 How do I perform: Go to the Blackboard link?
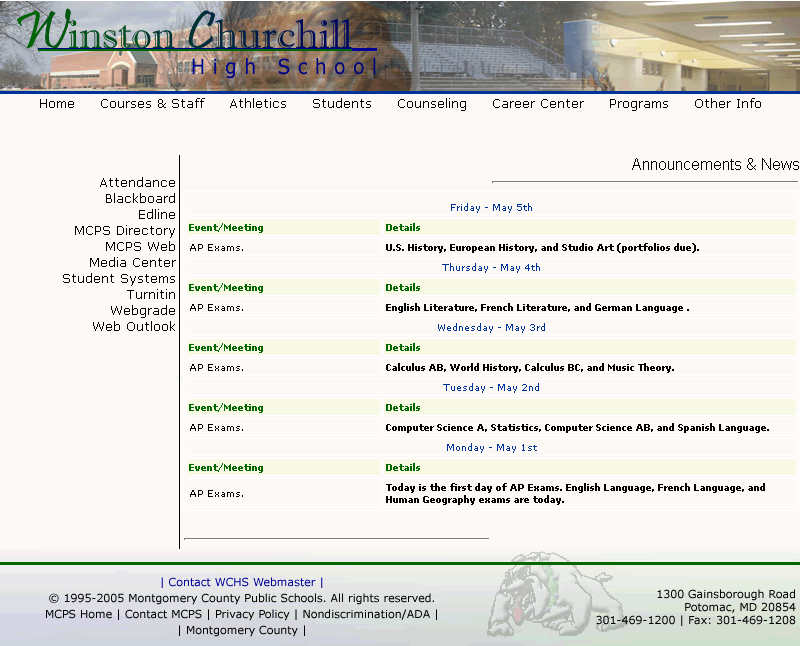pos(140,199)
